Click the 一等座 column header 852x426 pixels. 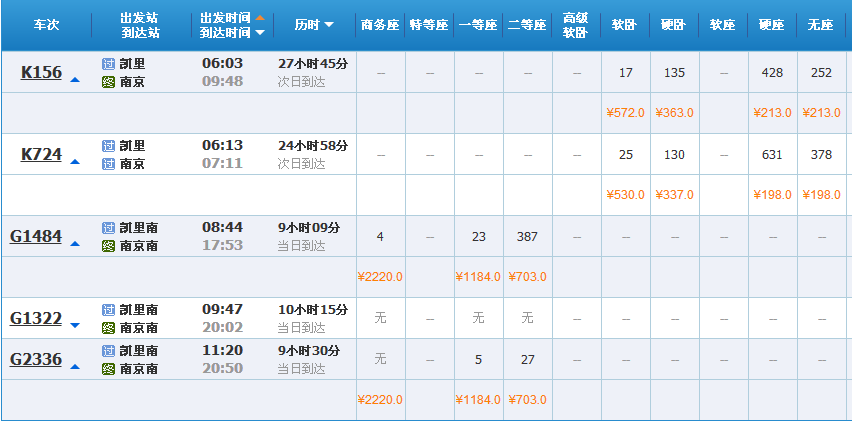pyautogui.click(x=478, y=26)
